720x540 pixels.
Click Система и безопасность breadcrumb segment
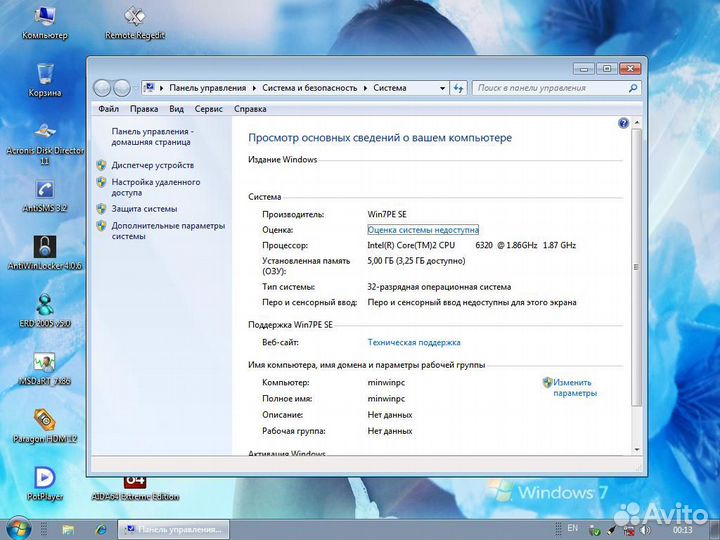[x=309, y=88]
